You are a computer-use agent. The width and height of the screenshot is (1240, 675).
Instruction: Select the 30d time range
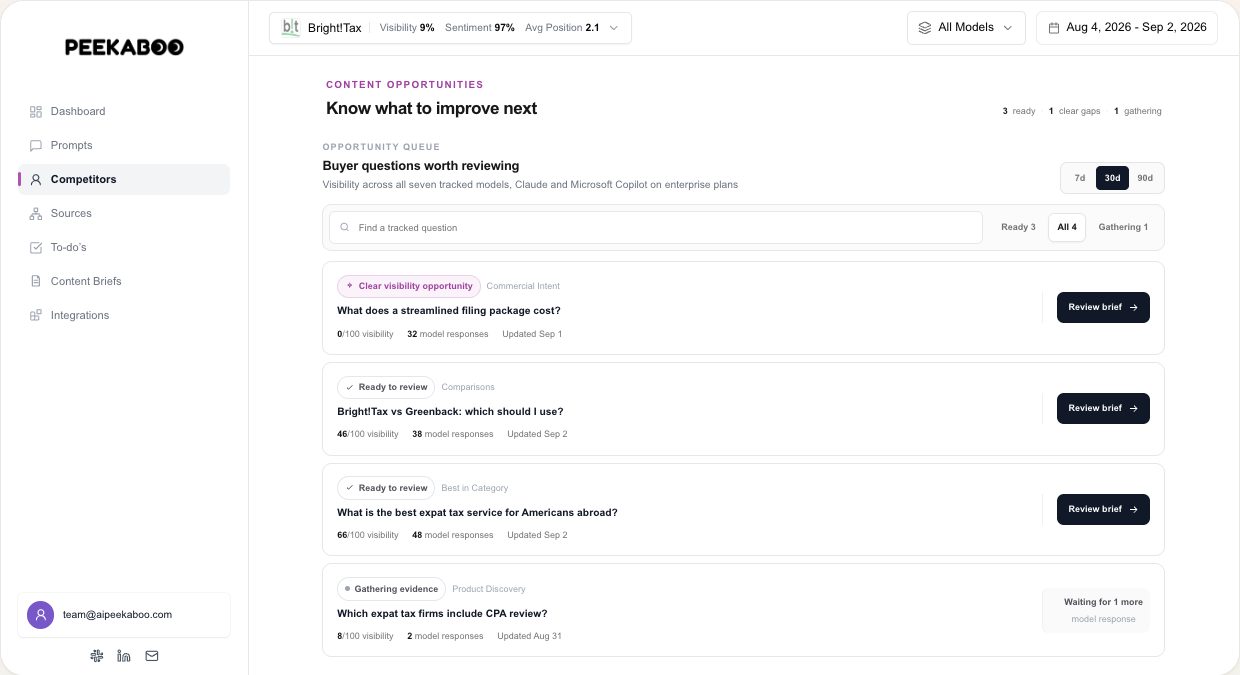click(1112, 178)
